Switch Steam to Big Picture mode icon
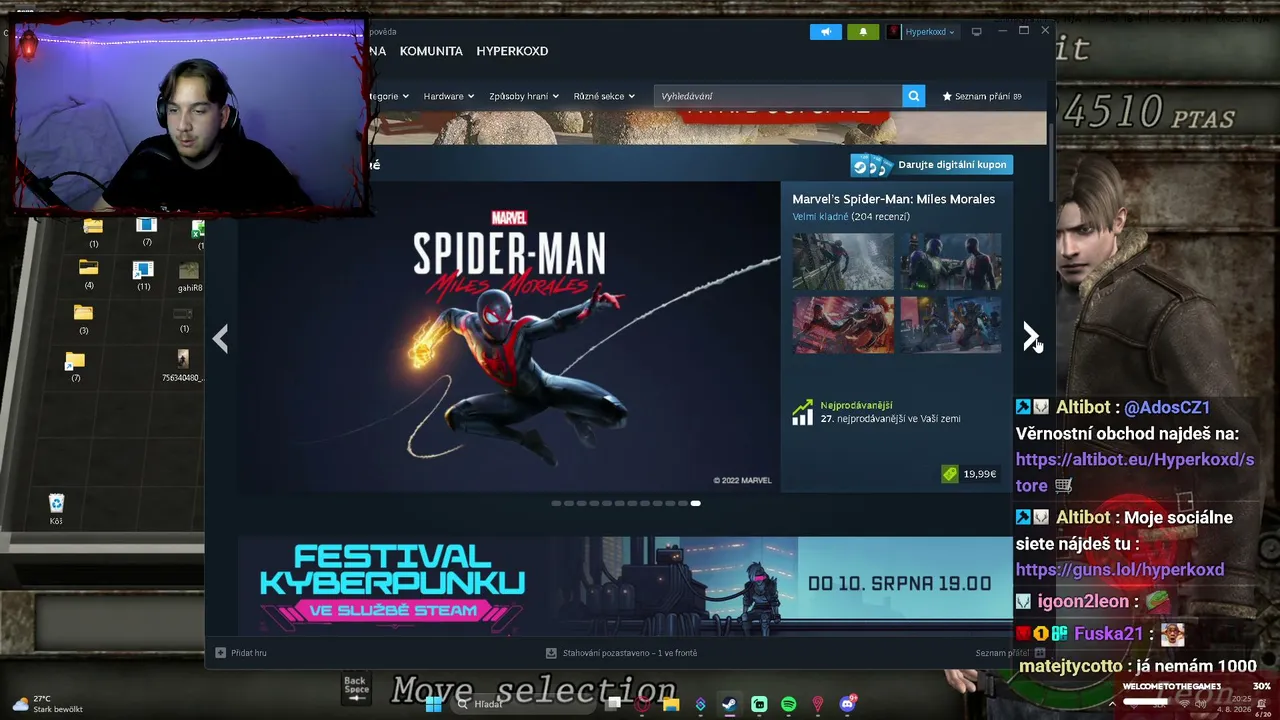 (977, 32)
